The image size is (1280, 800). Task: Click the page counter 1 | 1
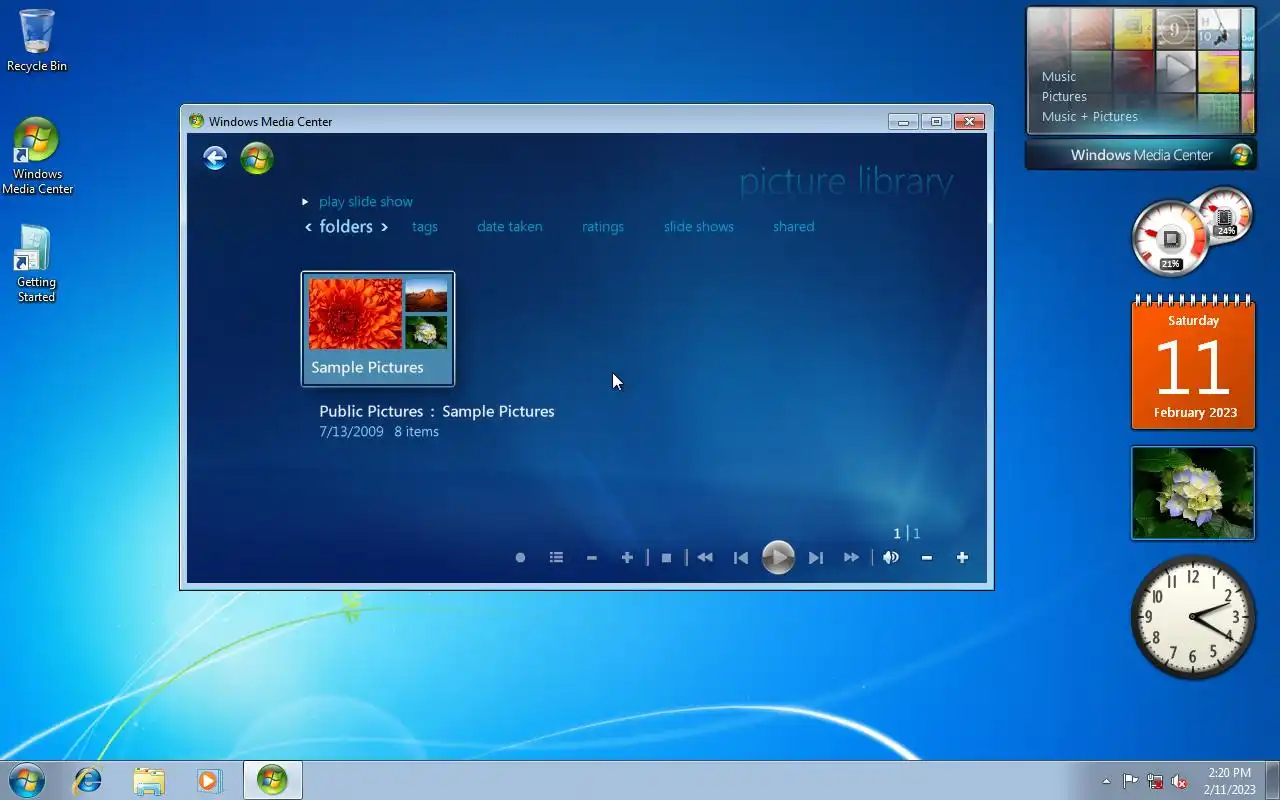(907, 534)
